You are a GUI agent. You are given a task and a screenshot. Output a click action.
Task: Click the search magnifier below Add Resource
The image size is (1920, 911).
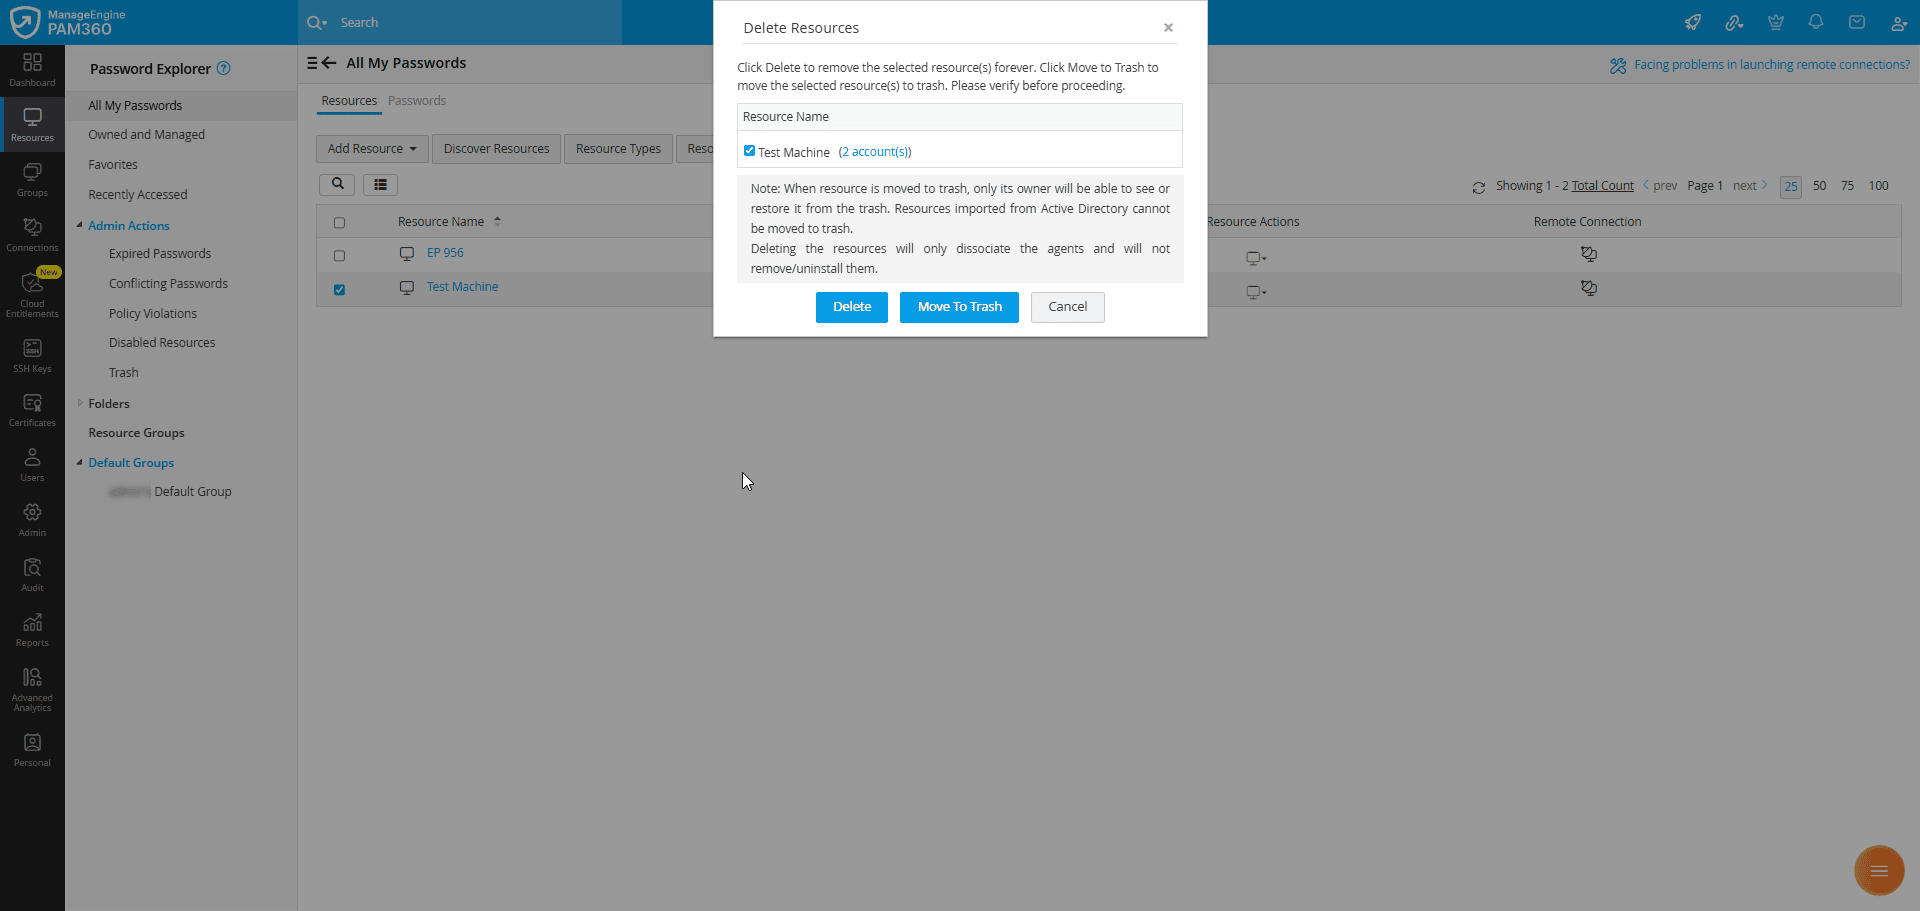coord(336,184)
